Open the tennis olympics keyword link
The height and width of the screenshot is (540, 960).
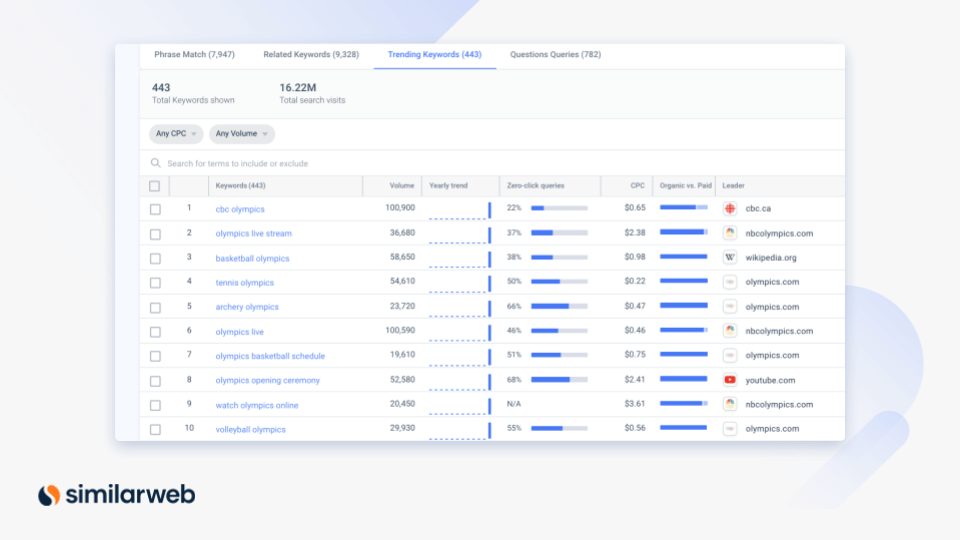click(244, 283)
